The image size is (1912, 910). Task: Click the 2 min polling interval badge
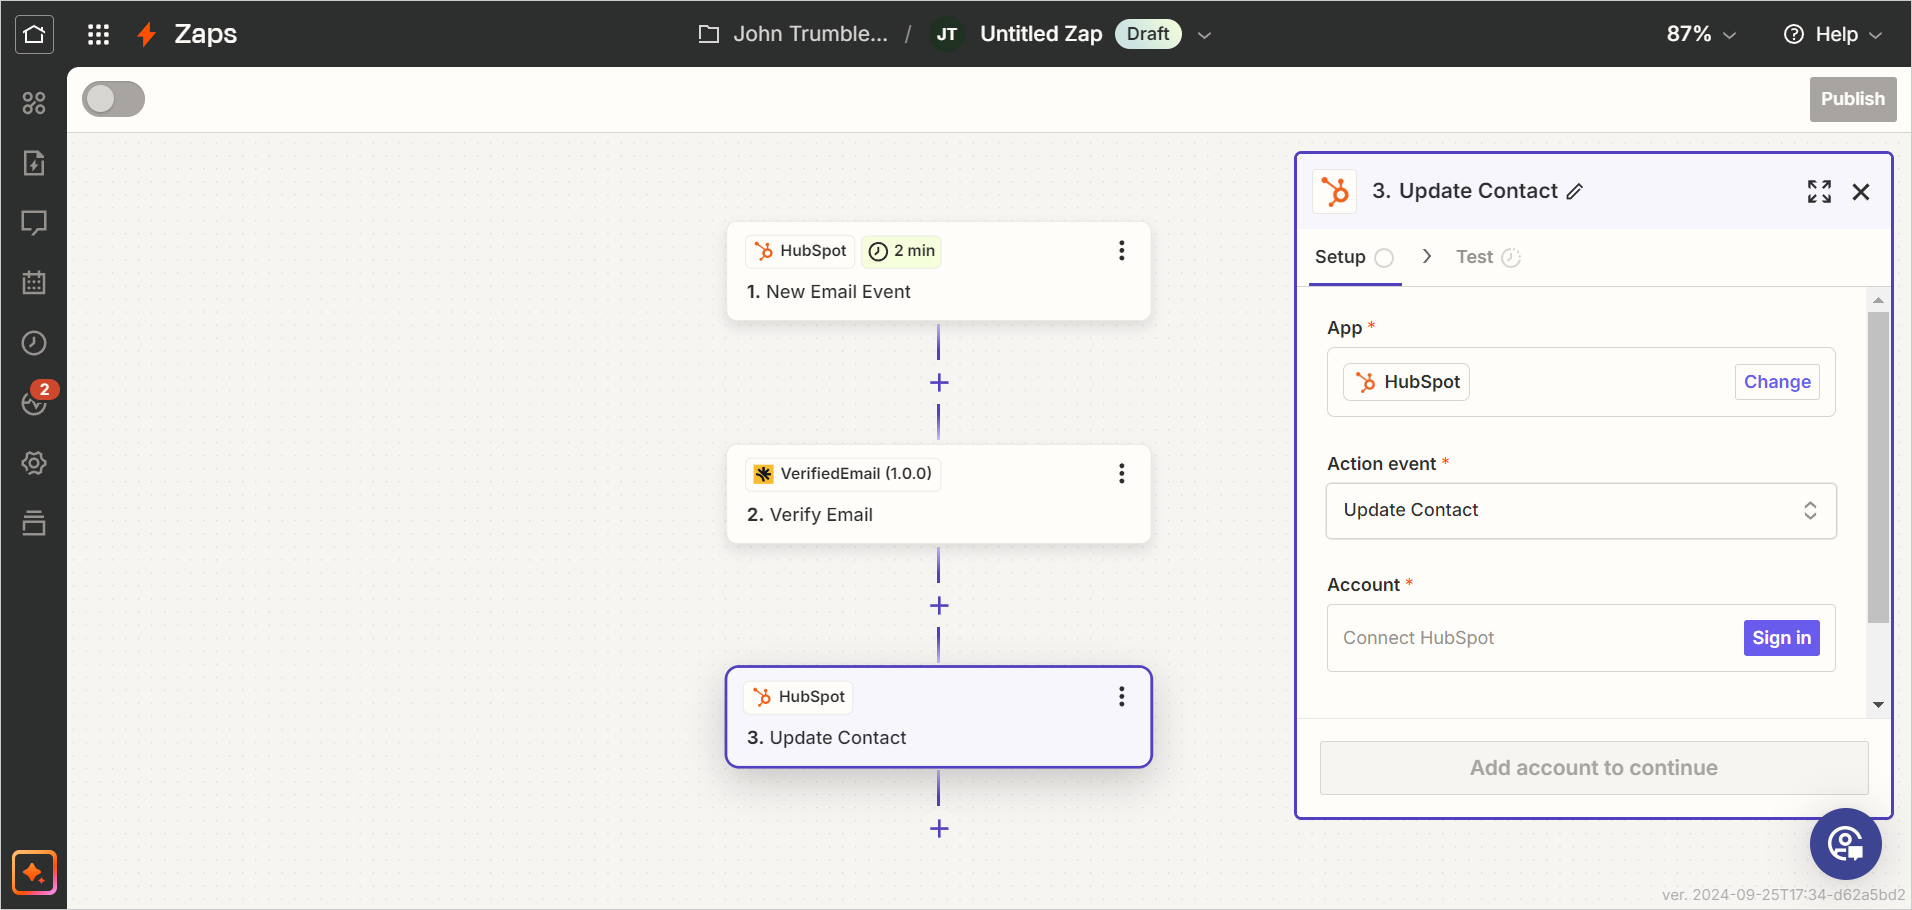coord(902,251)
